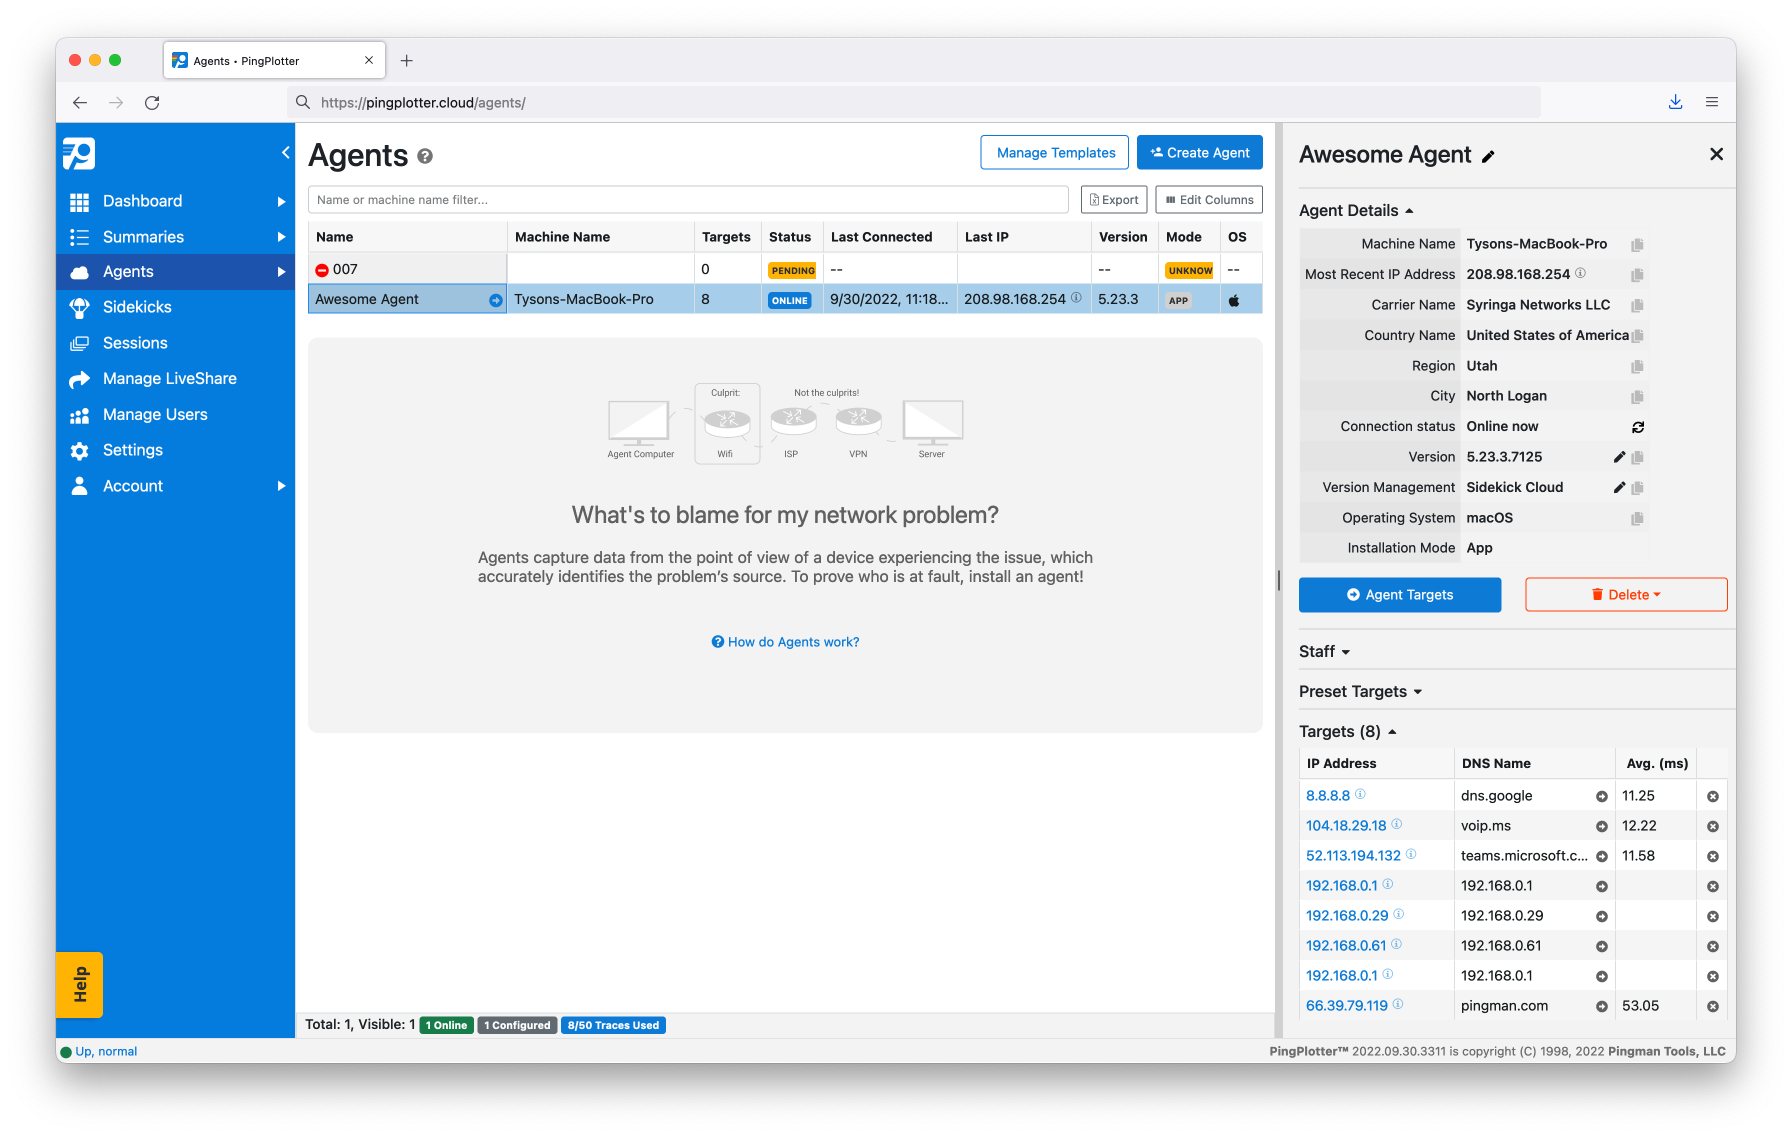Close the Awesome Agent details panel

click(x=1716, y=154)
